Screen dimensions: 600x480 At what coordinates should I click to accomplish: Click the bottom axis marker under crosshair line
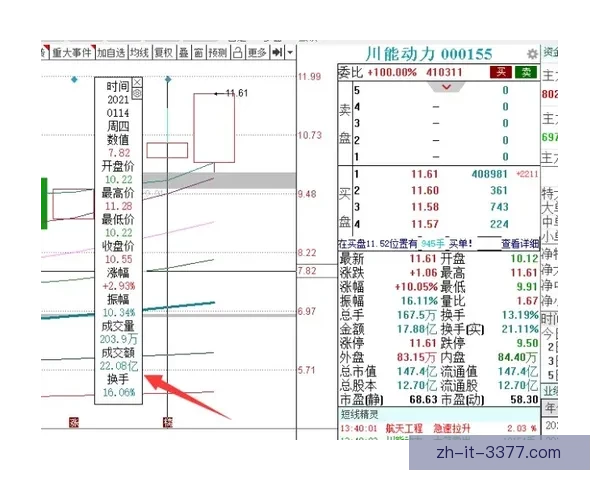[168, 422]
